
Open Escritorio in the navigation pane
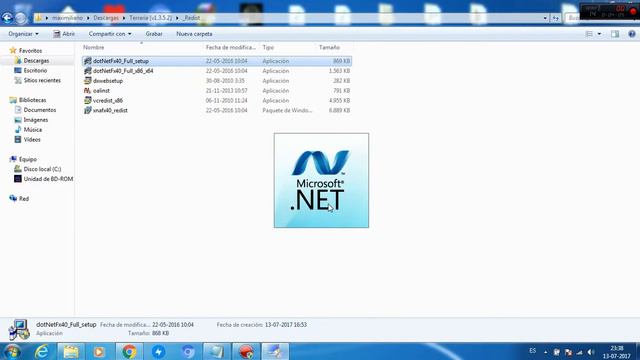pos(35,71)
